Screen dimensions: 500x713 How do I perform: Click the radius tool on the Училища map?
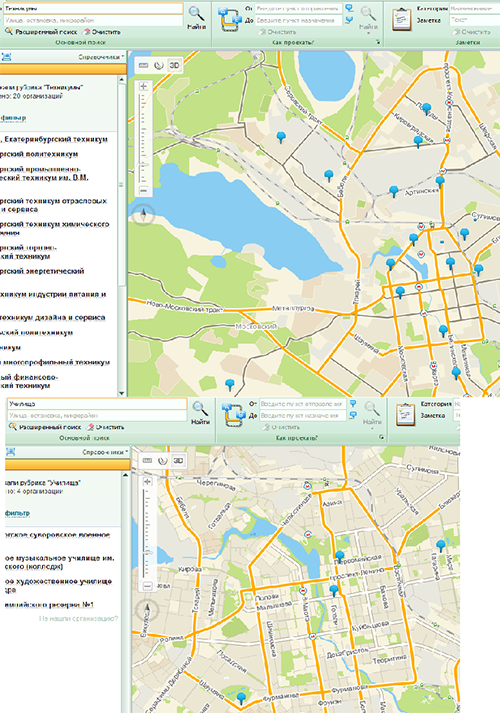click(x=162, y=461)
